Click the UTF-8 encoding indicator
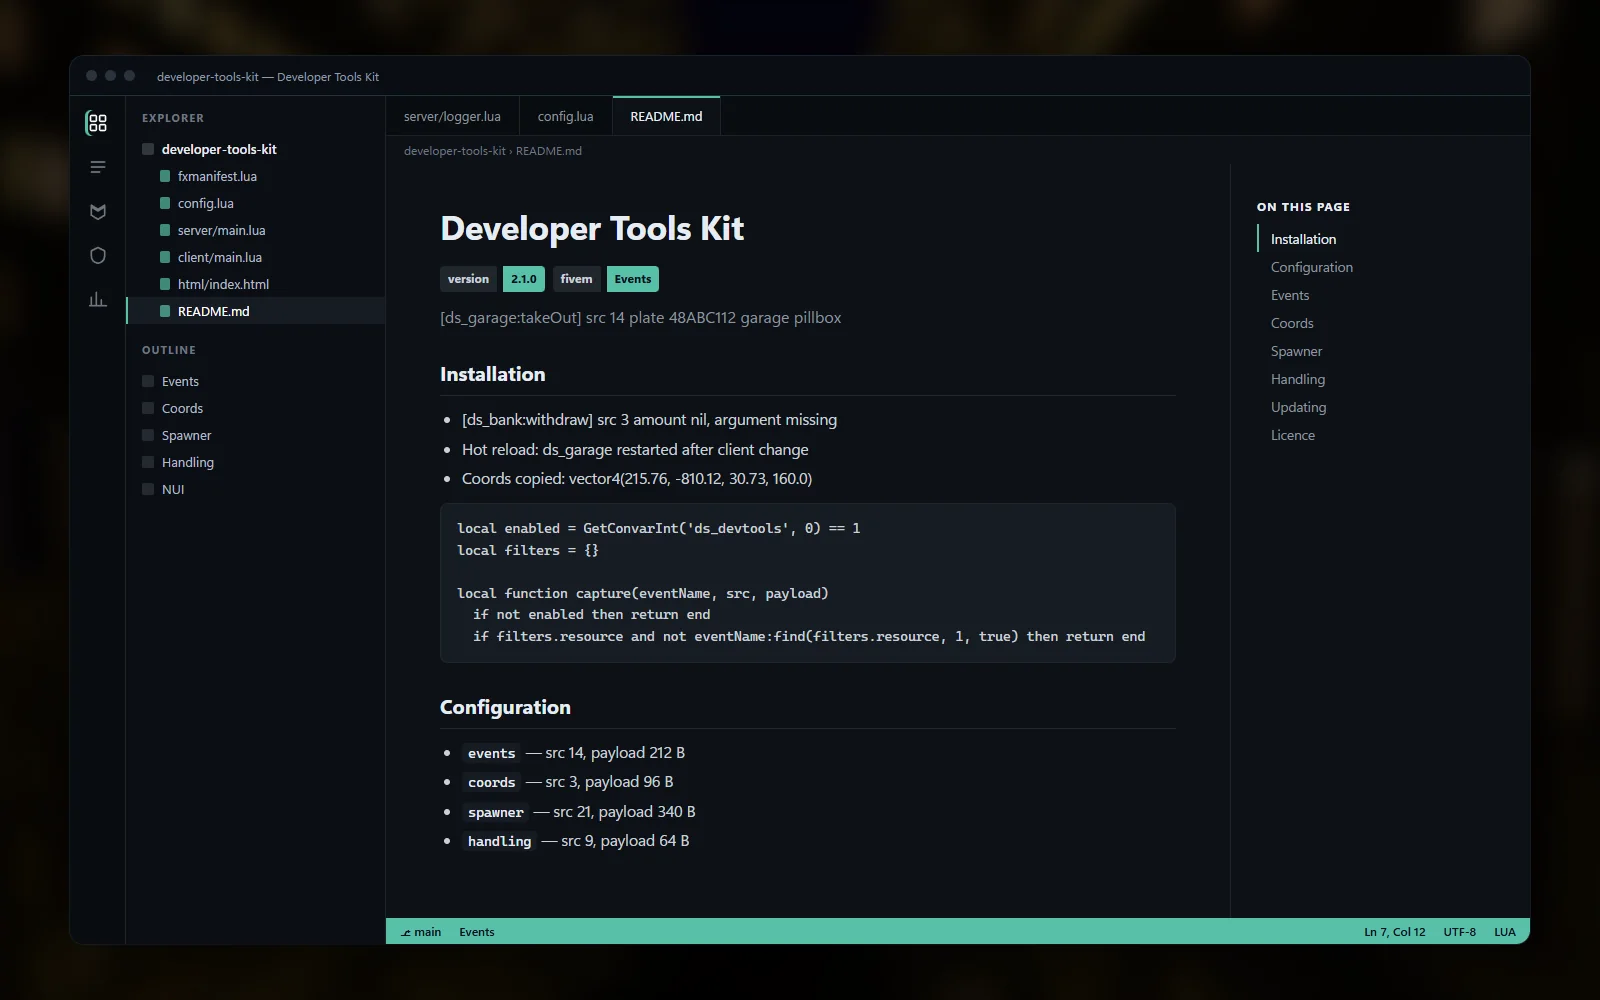 click(1460, 932)
